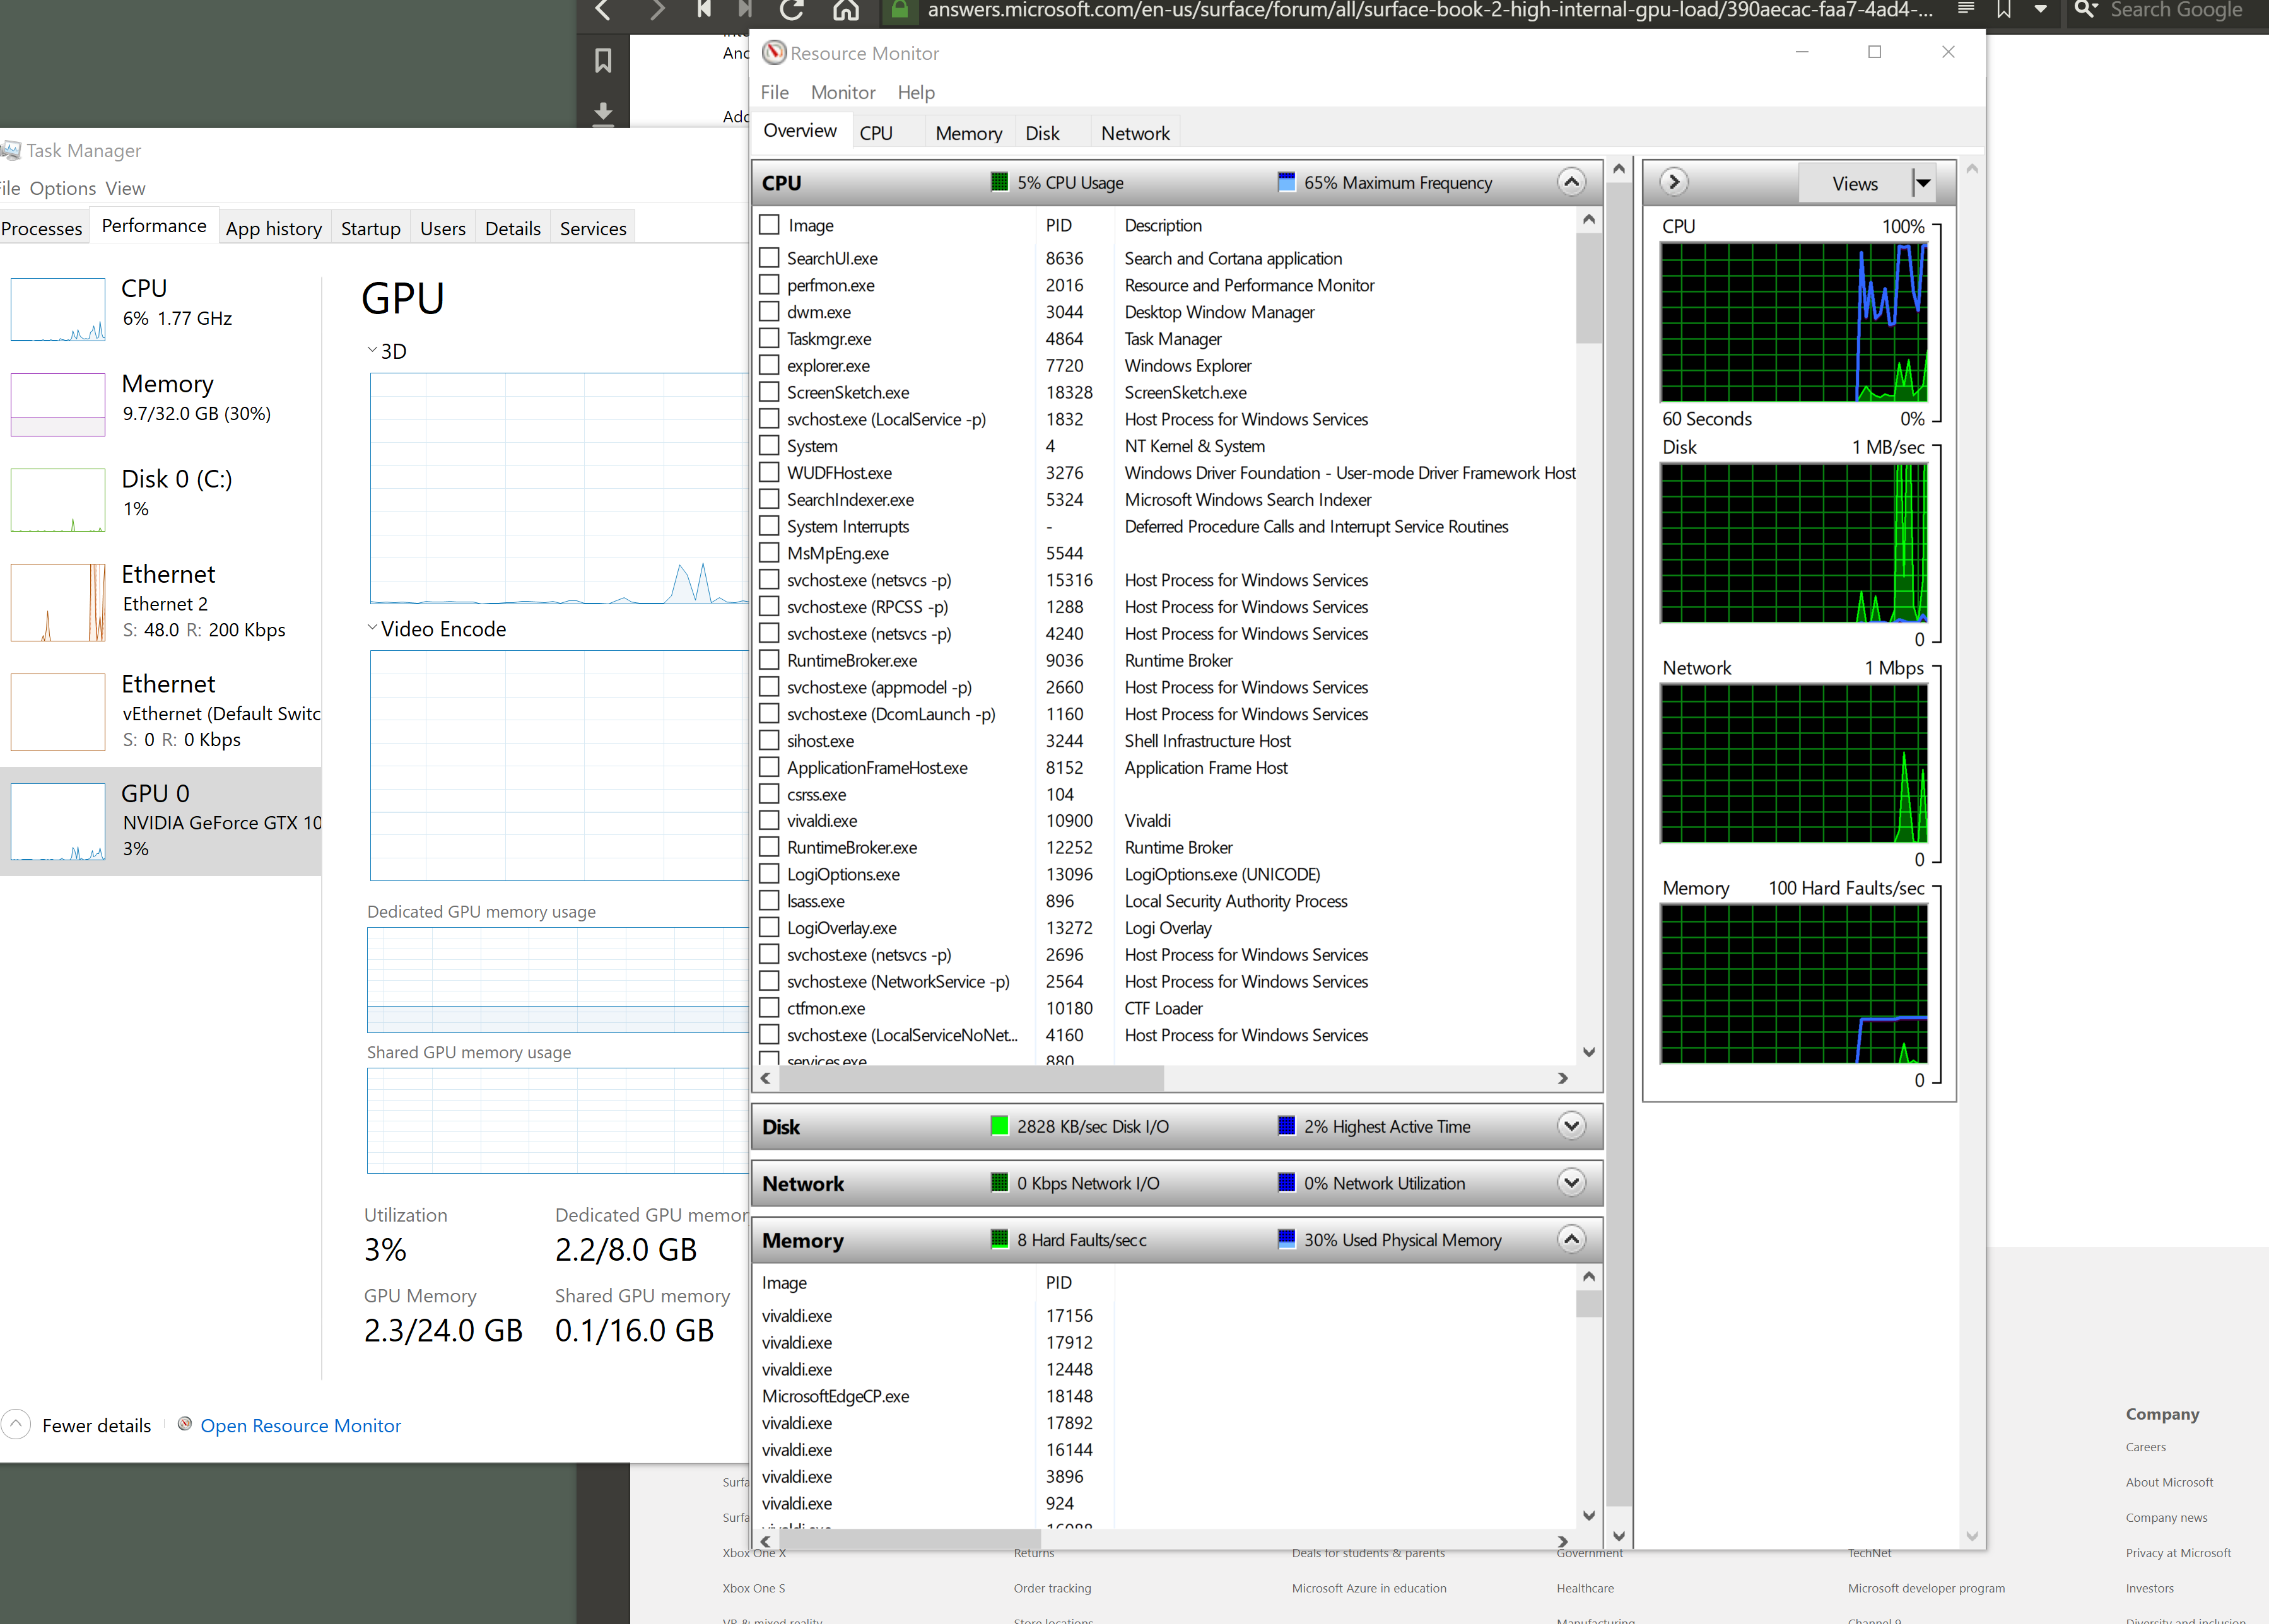
Task: Open the Monitor menu
Action: (842, 92)
